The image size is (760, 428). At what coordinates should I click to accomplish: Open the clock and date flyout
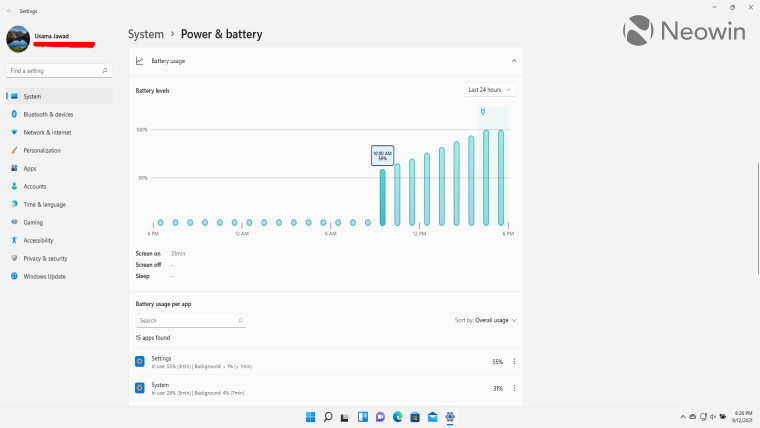[742, 417]
